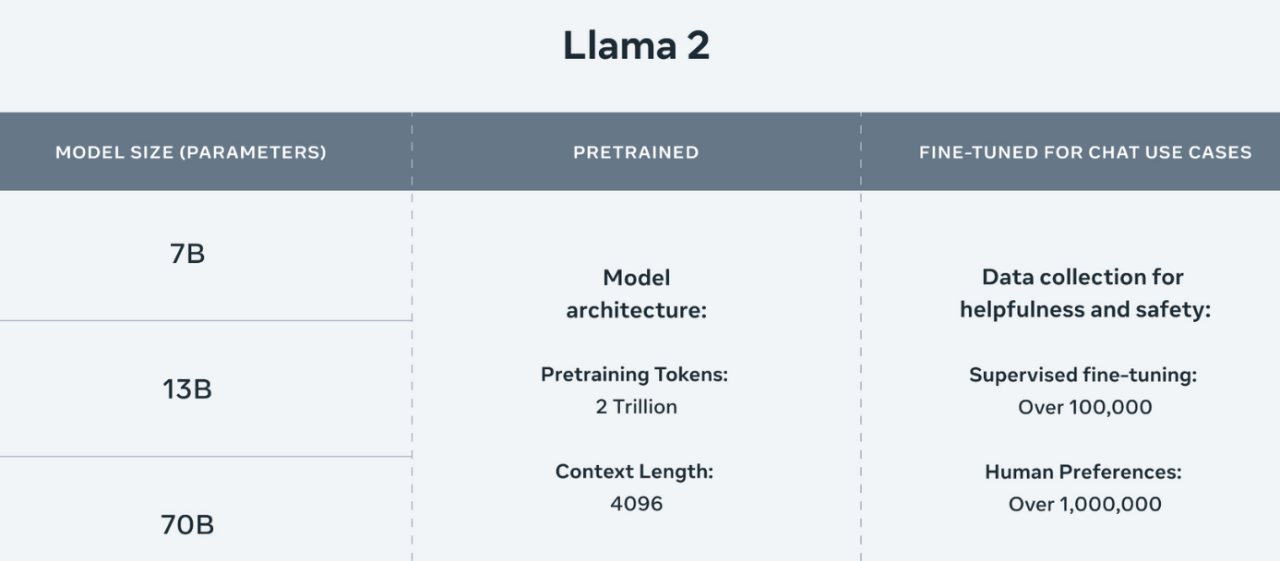Click the "Human Preferences:" label
Image resolution: width=1280 pixels, height=561 pixels.
1083,471
